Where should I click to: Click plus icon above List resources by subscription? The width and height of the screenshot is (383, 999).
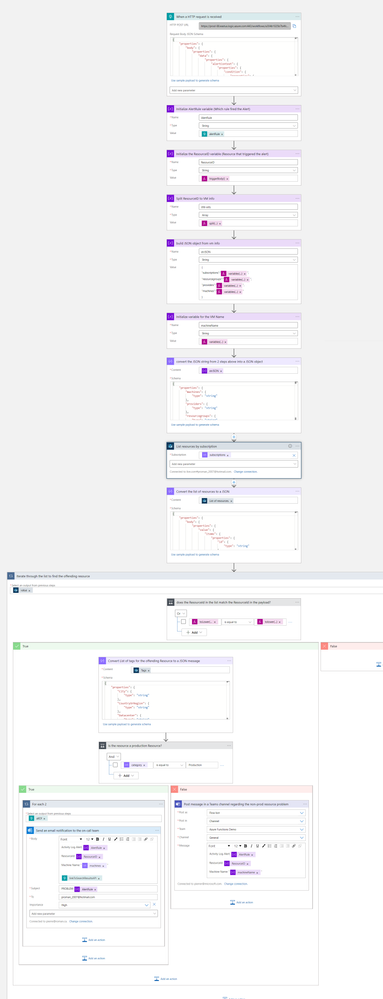click(234, 437)
